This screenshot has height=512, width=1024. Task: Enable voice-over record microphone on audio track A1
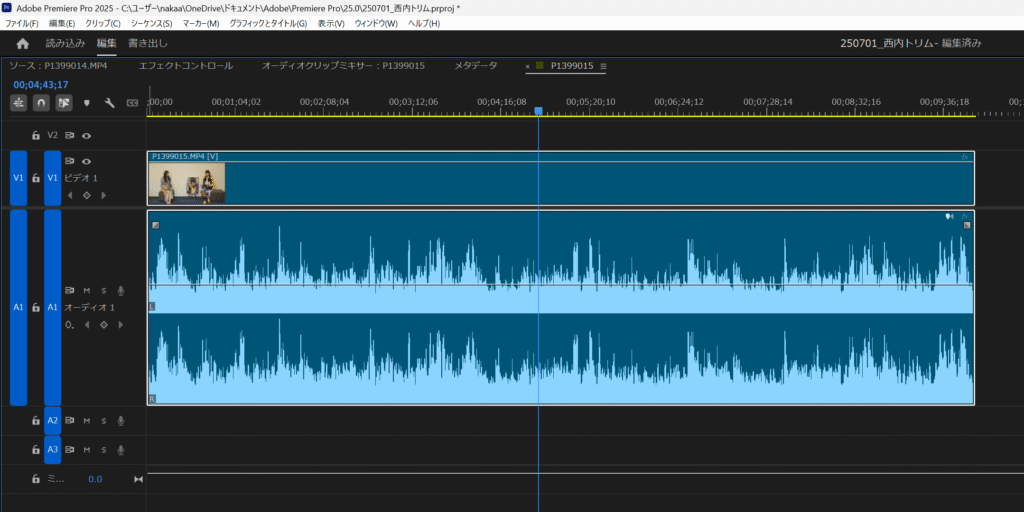(x=120, y=291)
